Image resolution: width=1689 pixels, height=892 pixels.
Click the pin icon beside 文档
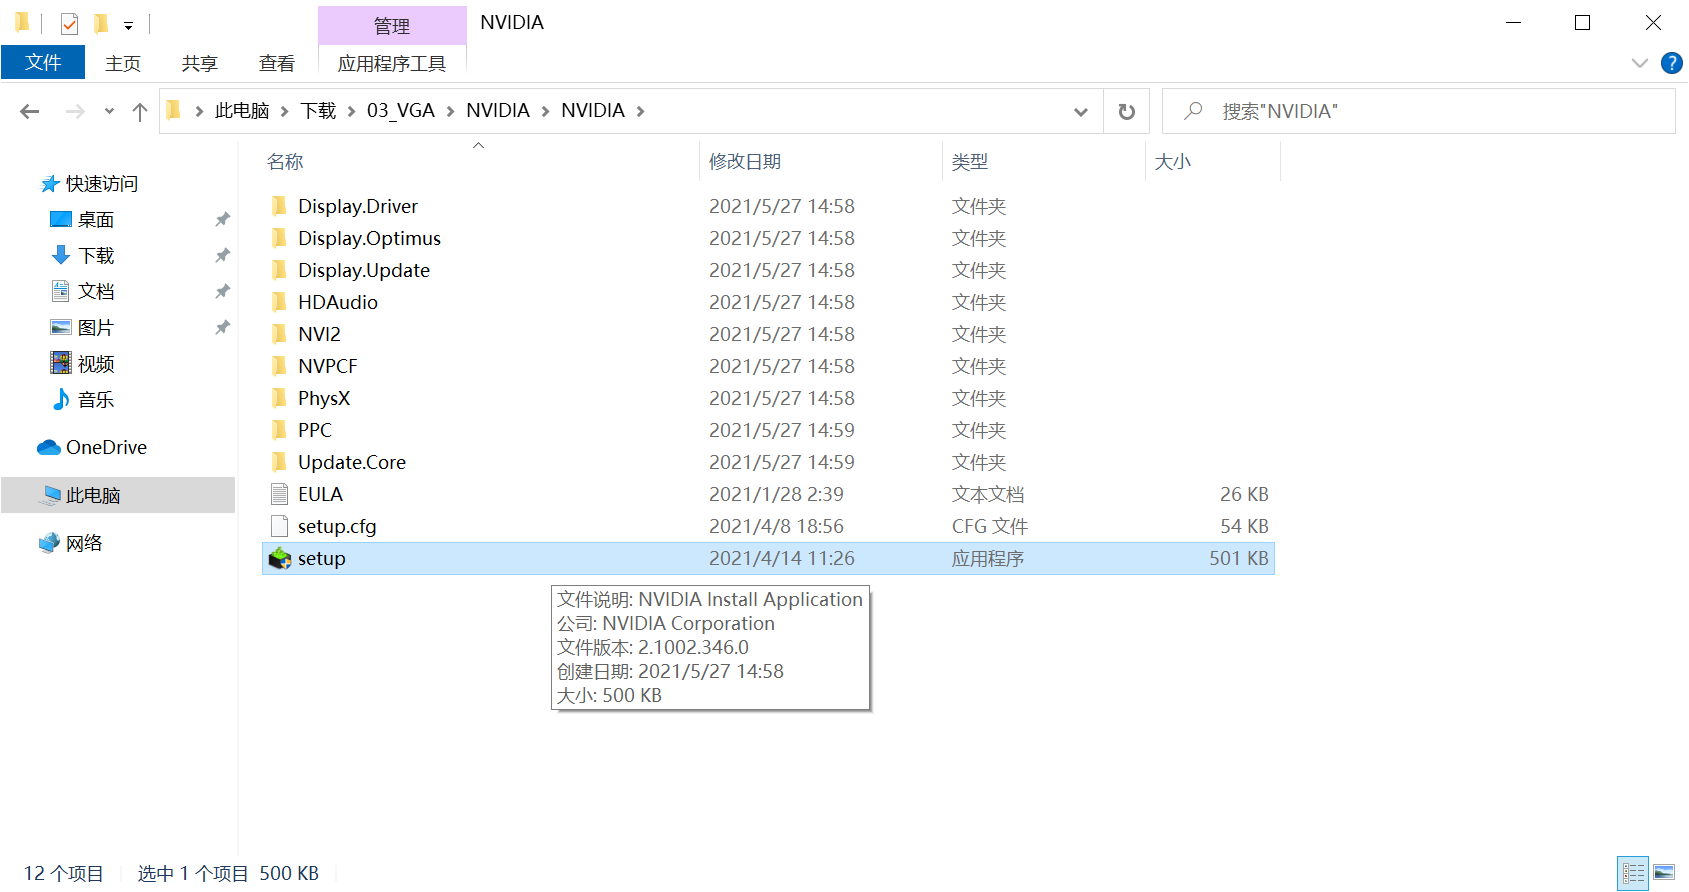[x=222, y=291]
